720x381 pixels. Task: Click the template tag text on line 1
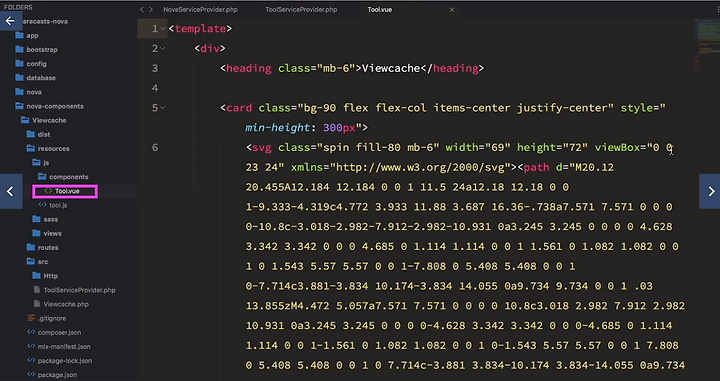pyautogui.click(x=201, y=29)
